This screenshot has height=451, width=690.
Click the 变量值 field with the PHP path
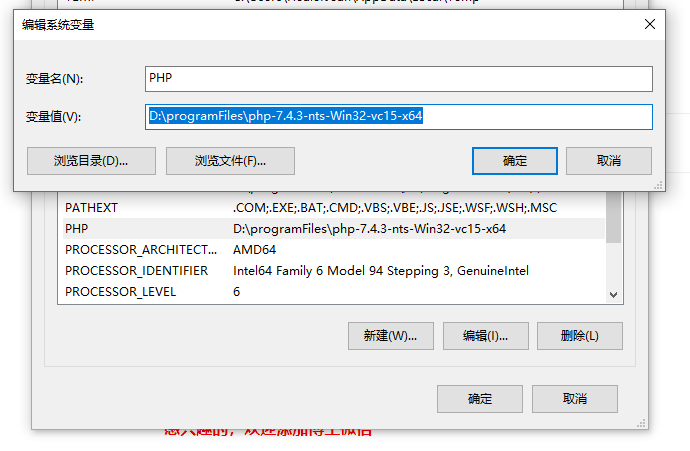[x=399, y=117]
